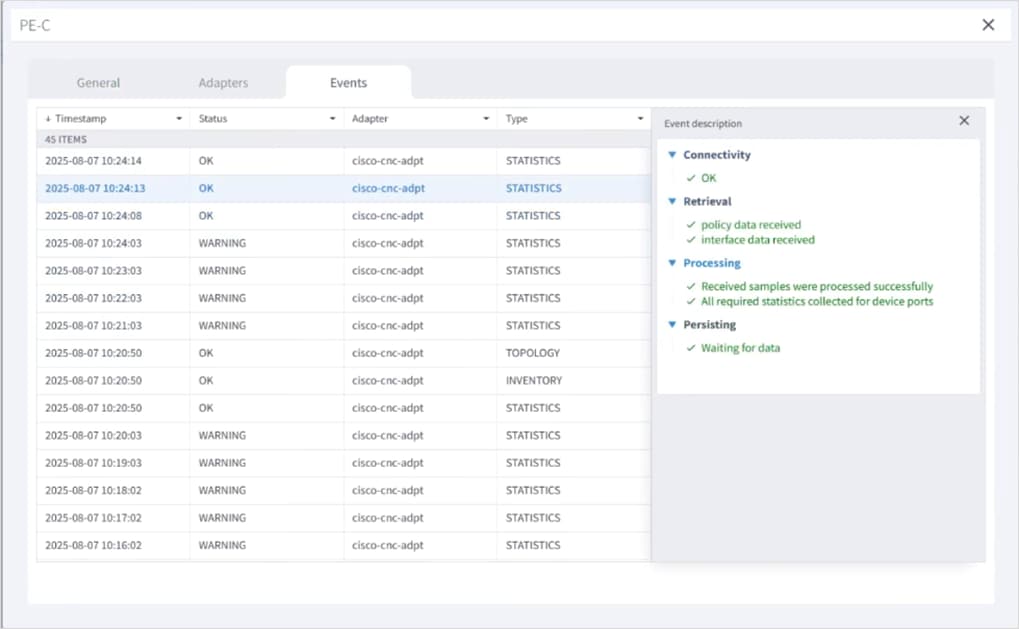
Task: Click the green OK under Connectivity
Action: (x=708, y=178)
